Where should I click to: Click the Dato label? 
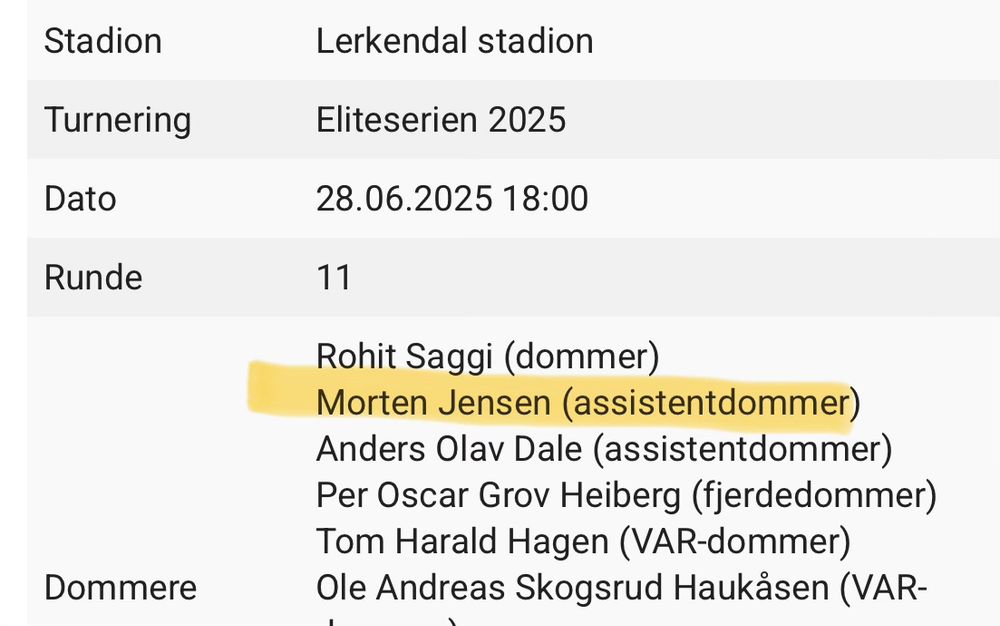pyautogui.click(x=80, y=198)
